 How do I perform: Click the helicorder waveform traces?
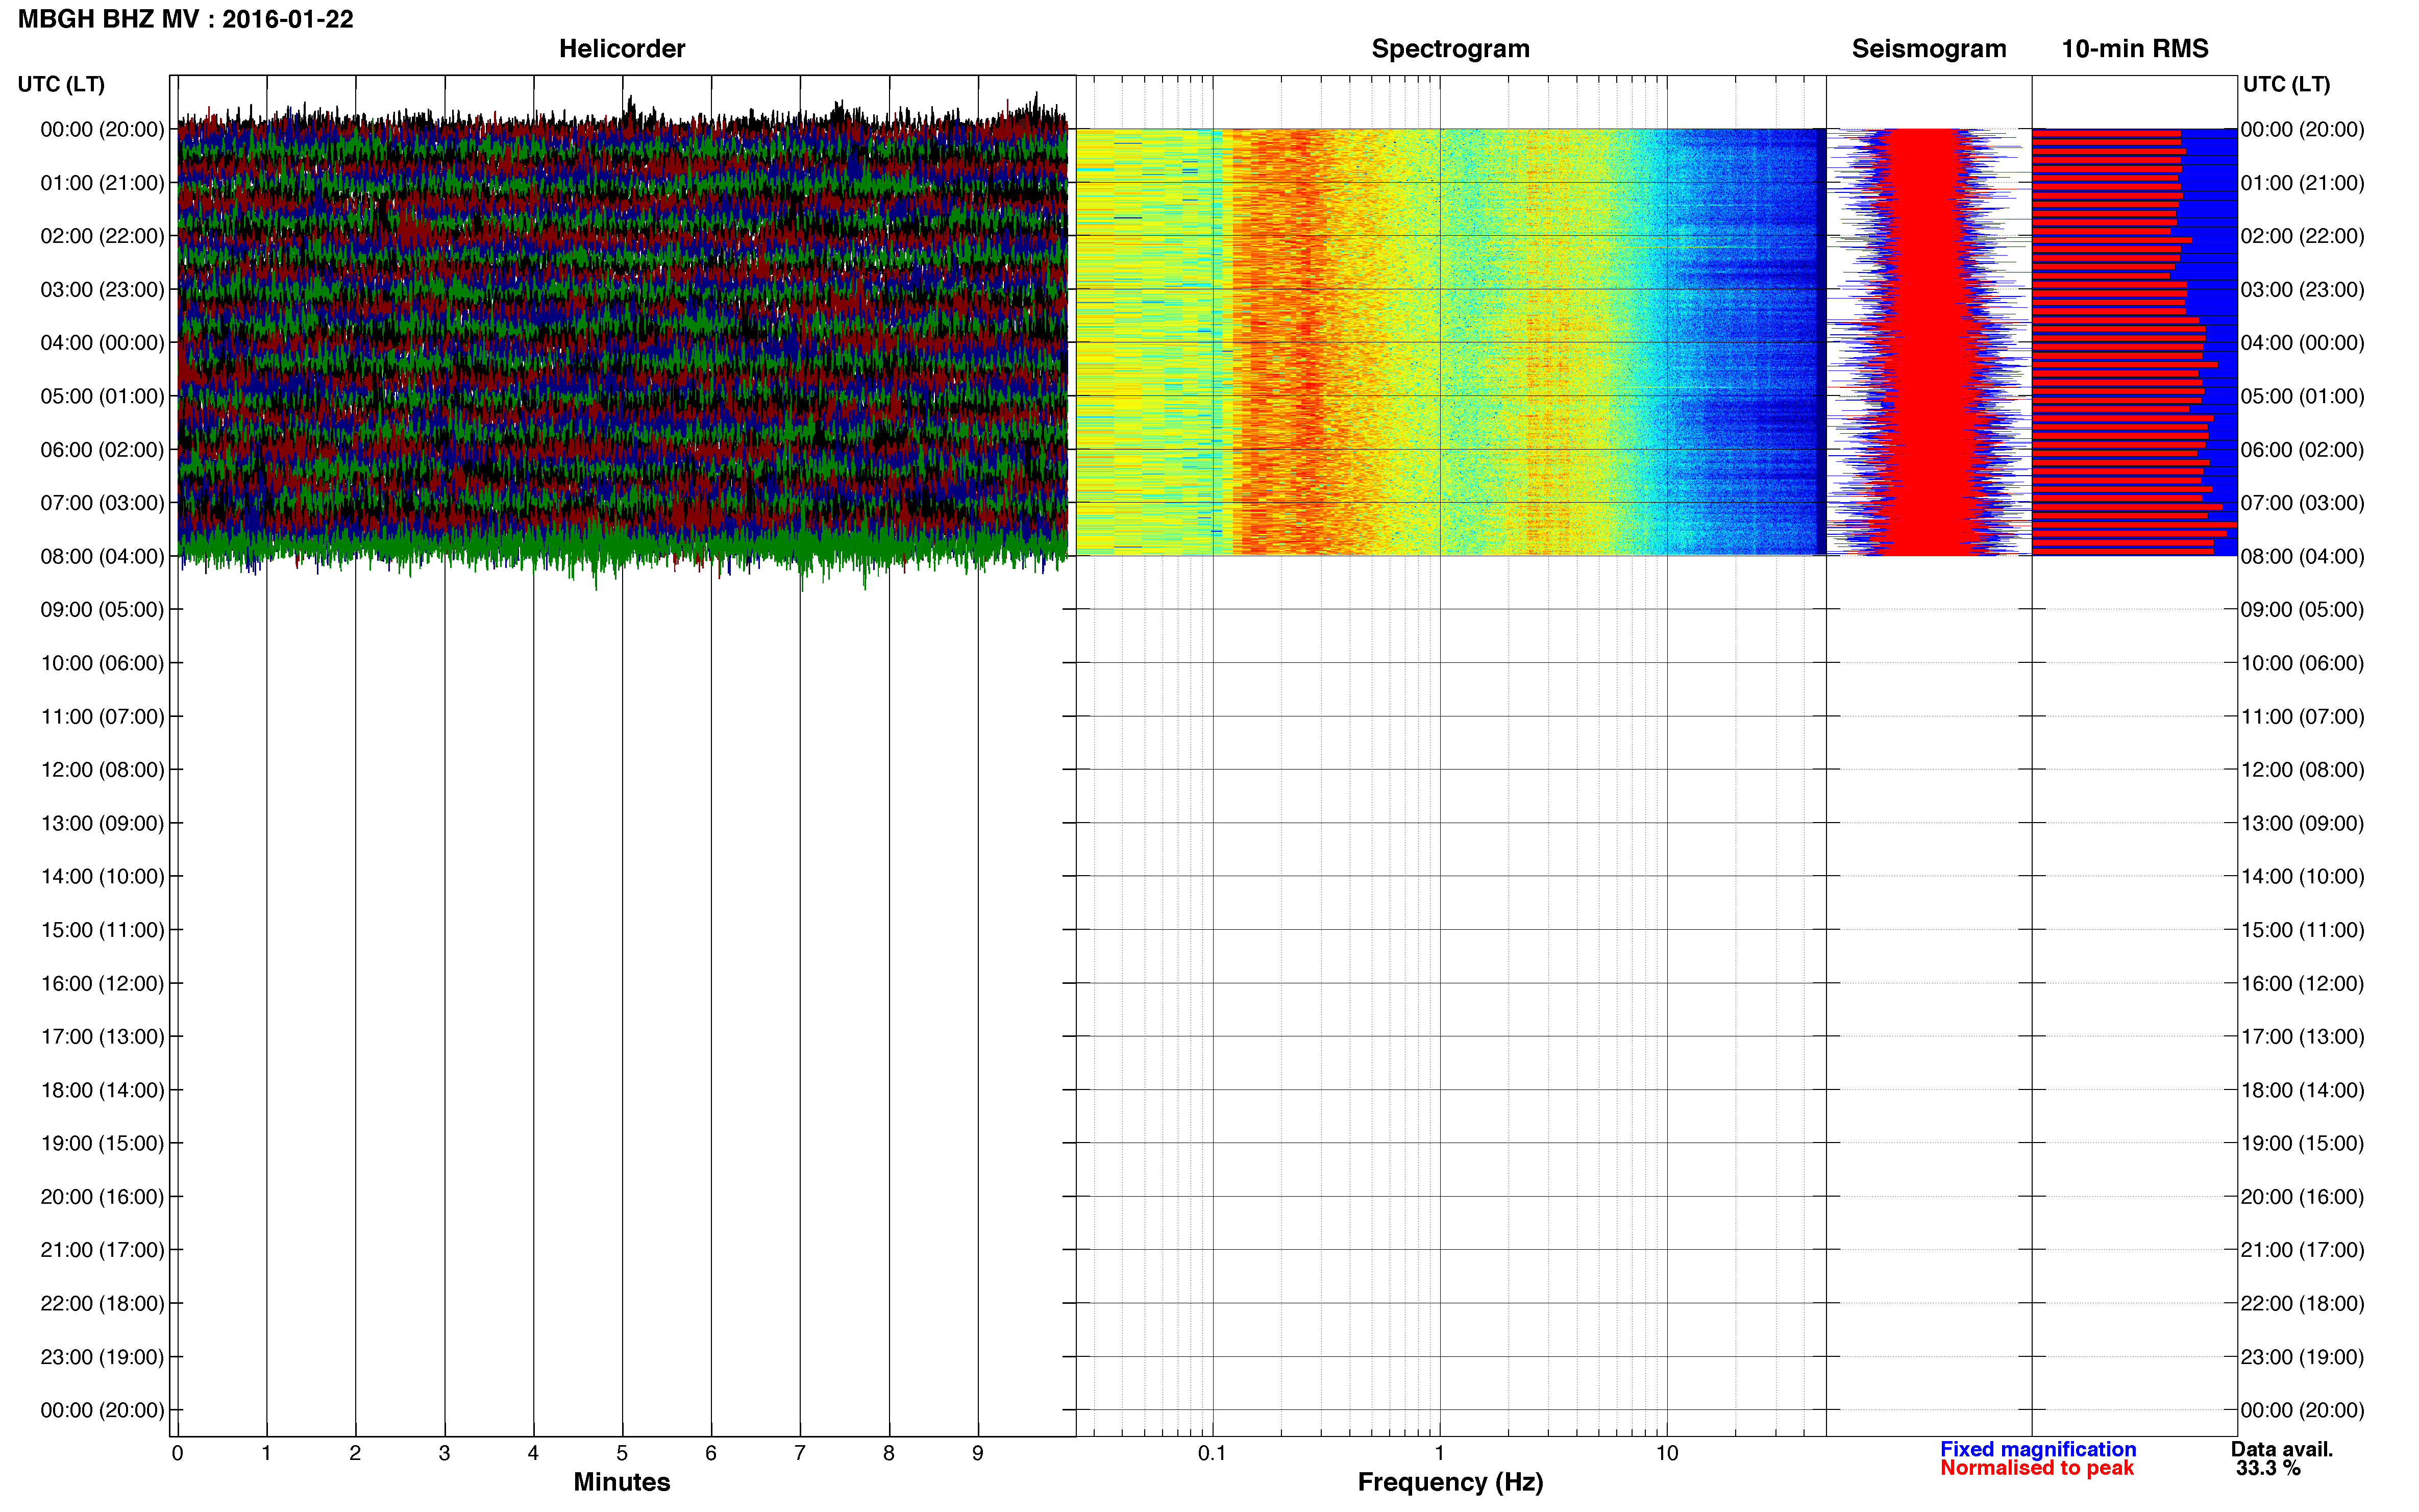pyautogui.click(x=622, y=342)
